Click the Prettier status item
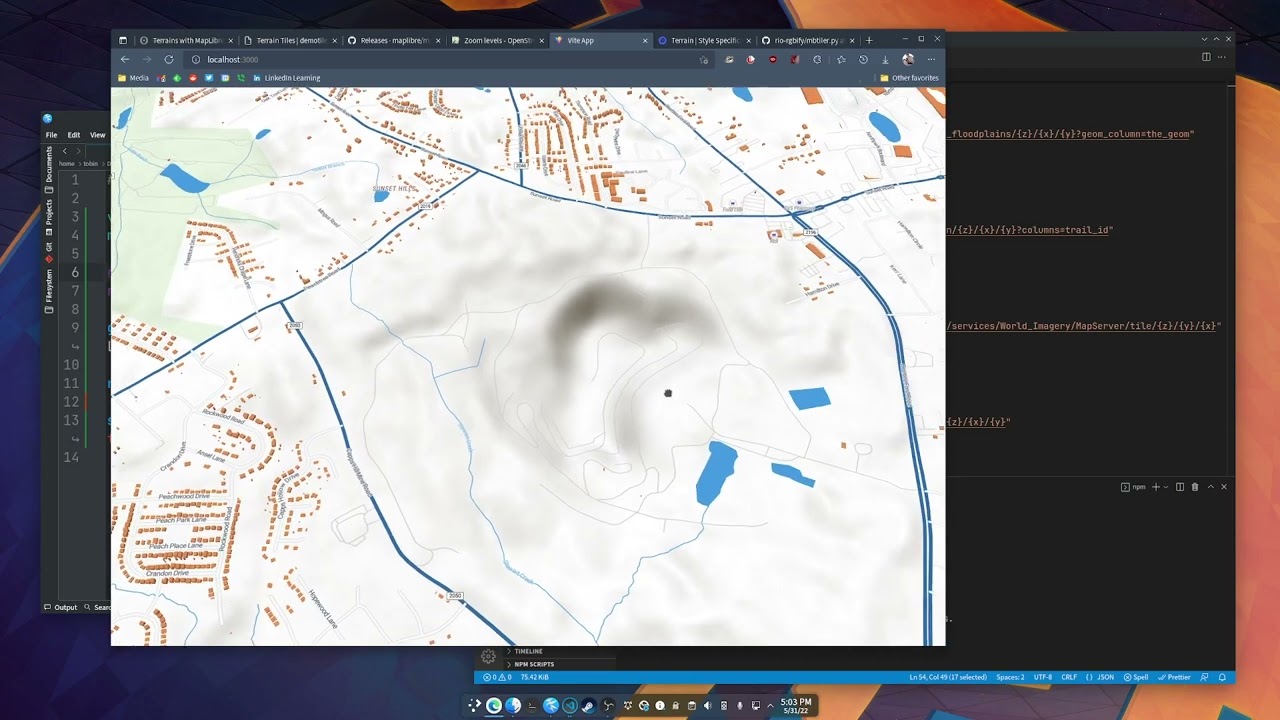 (x=1175, y=677)
